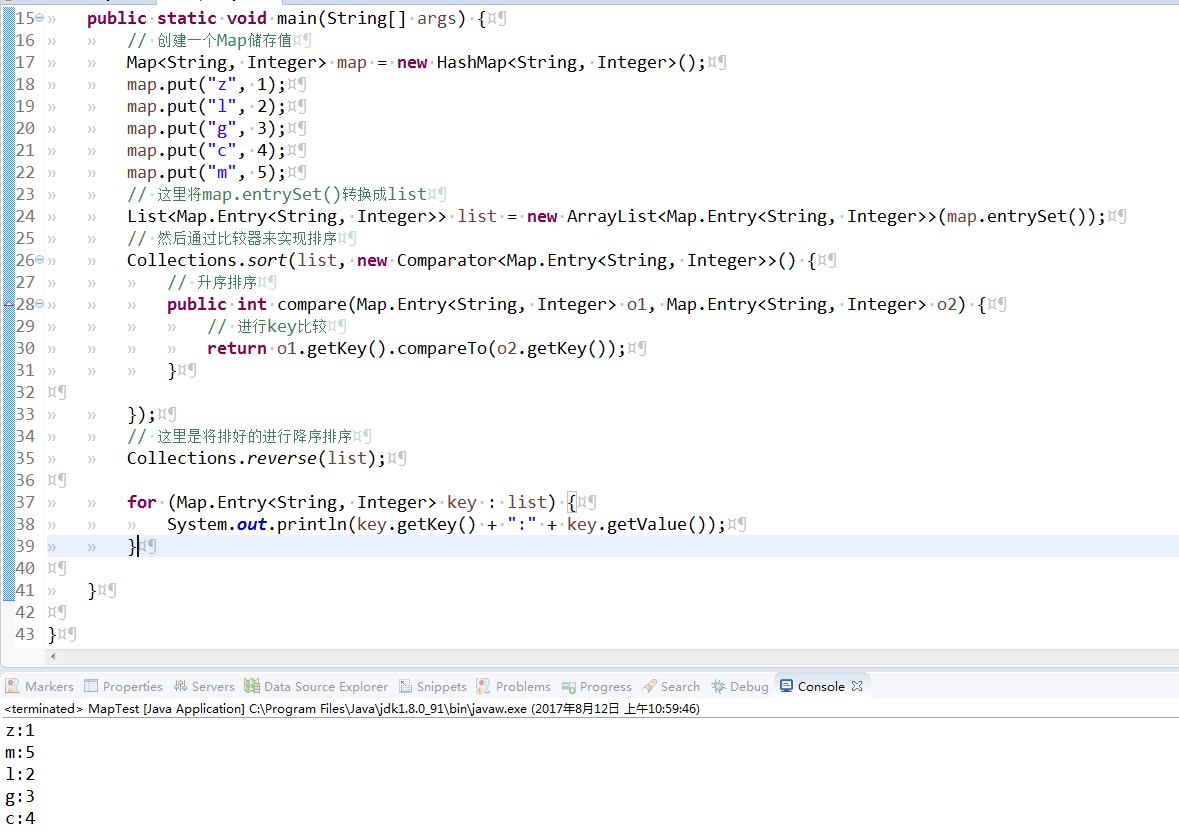Click the editor horizontal scrollbar left arrow
The width and height of the screenshot is (1179, 838).
point(53,656)
